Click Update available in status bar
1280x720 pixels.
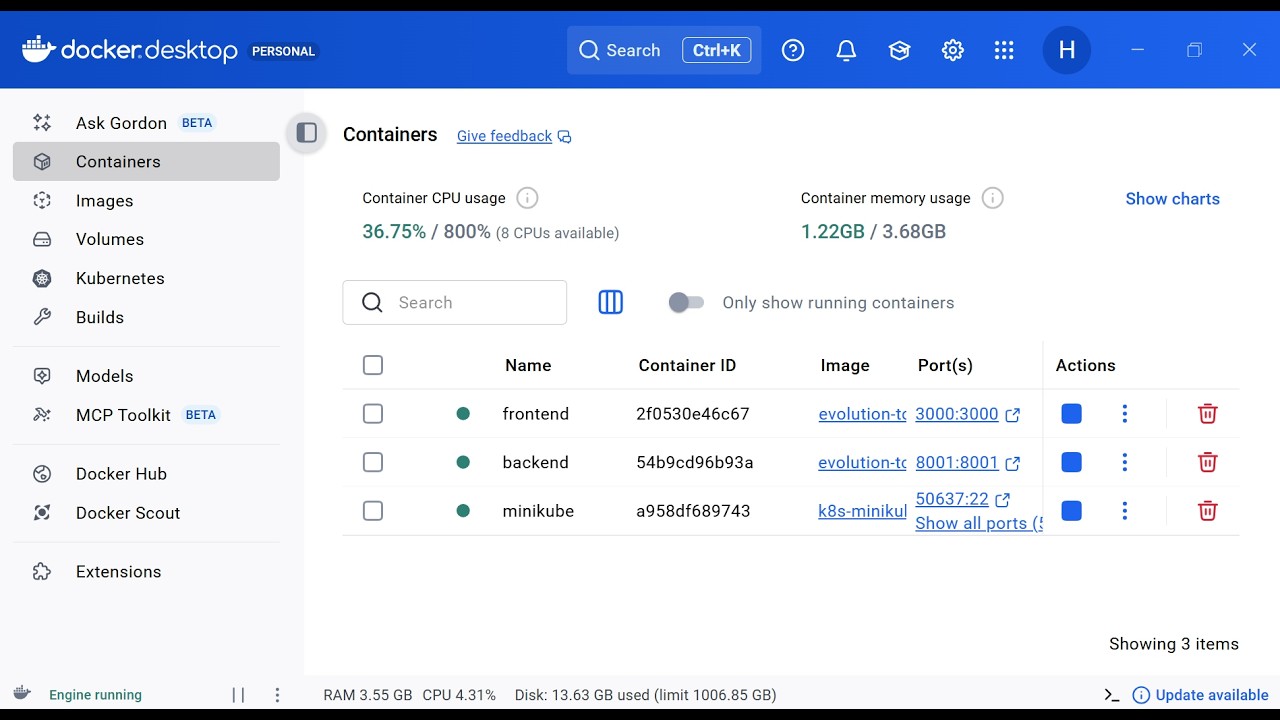click(1200, 695)
